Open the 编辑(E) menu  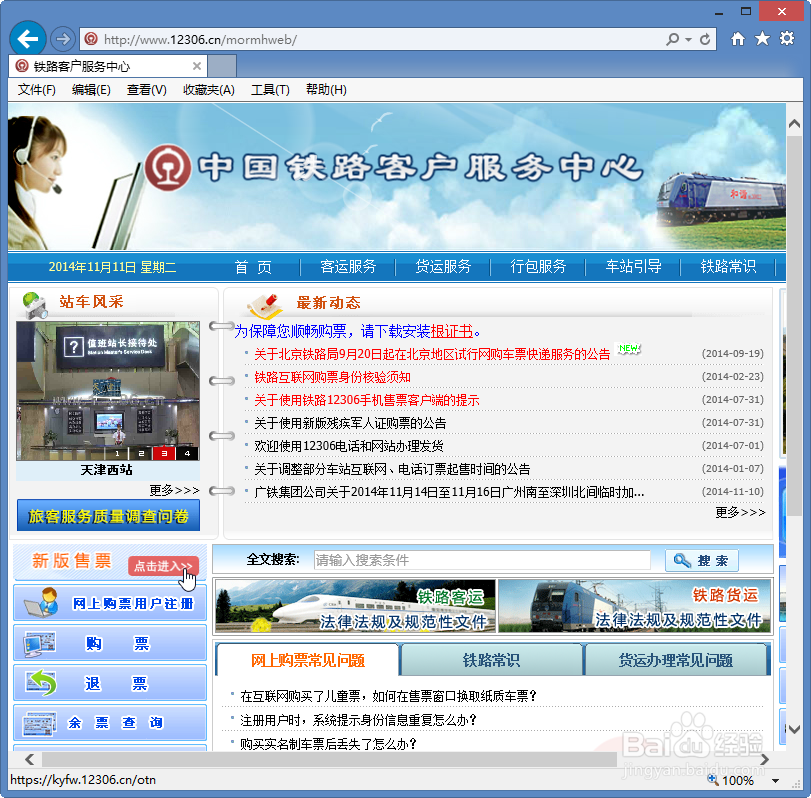click(x=91, y=90)
